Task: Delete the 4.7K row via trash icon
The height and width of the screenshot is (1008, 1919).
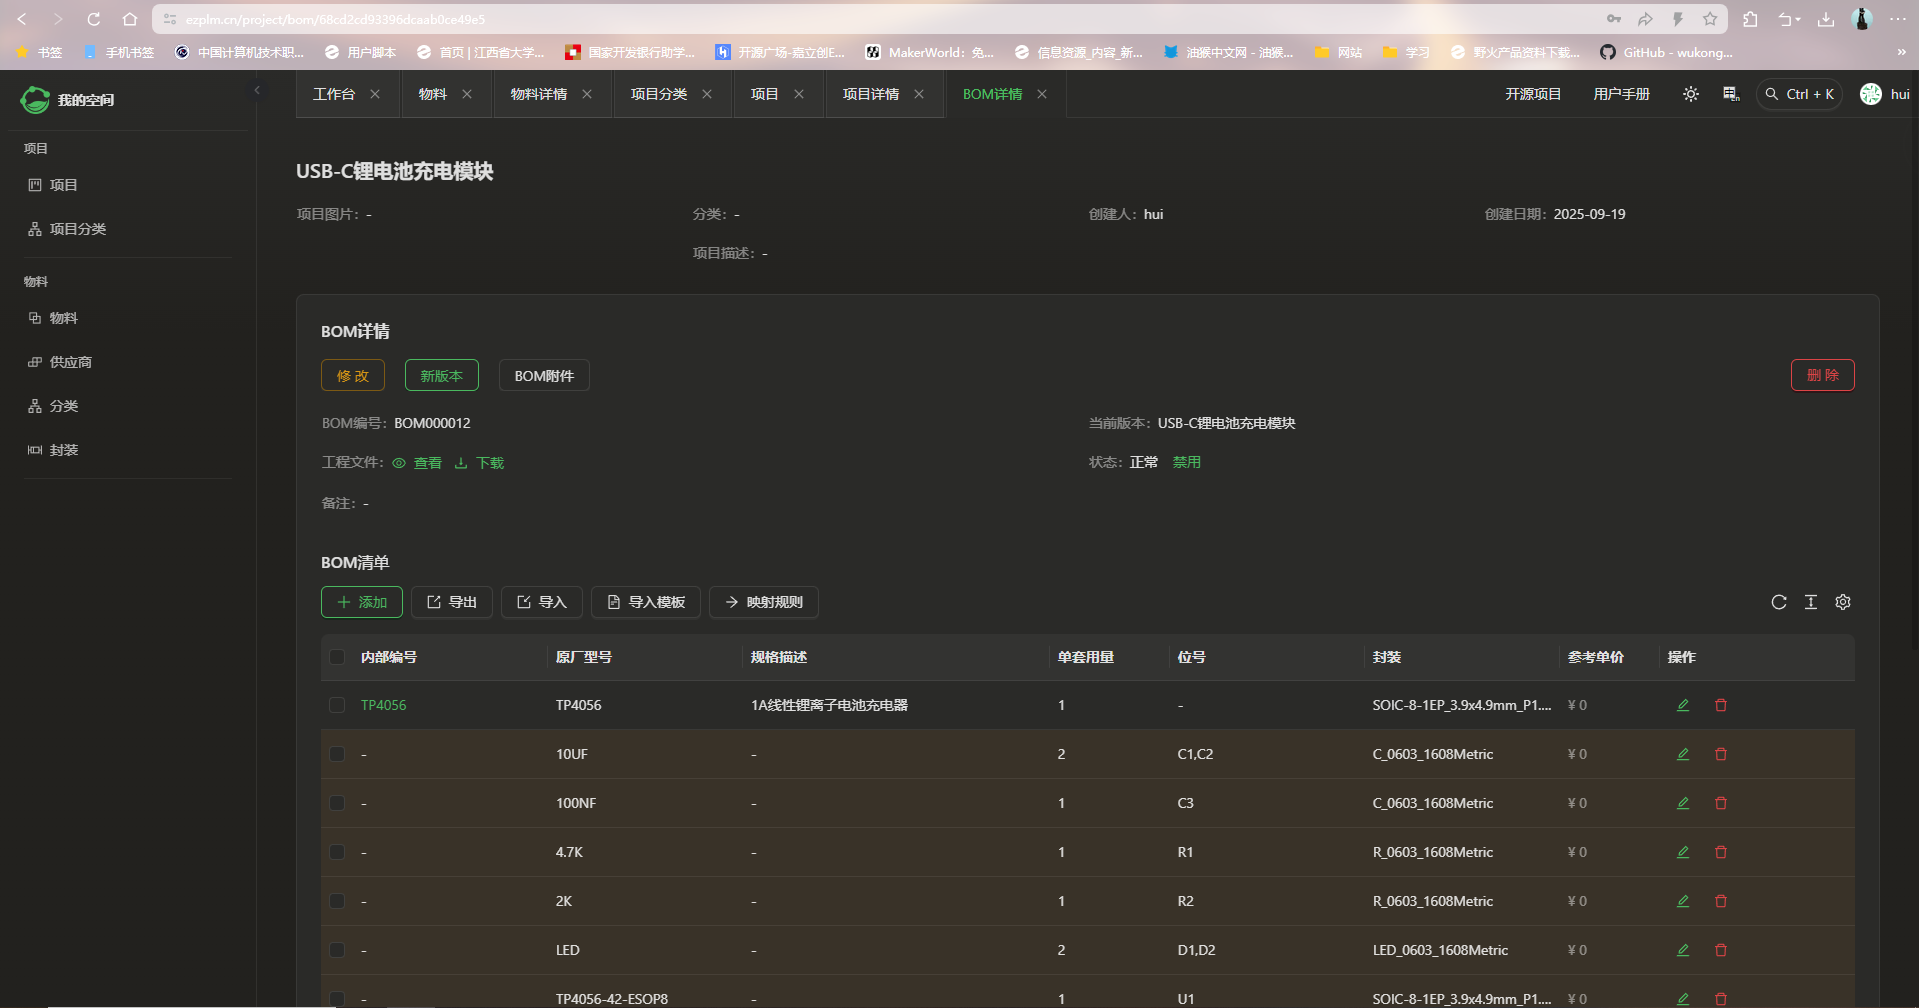Action: 1721,852
